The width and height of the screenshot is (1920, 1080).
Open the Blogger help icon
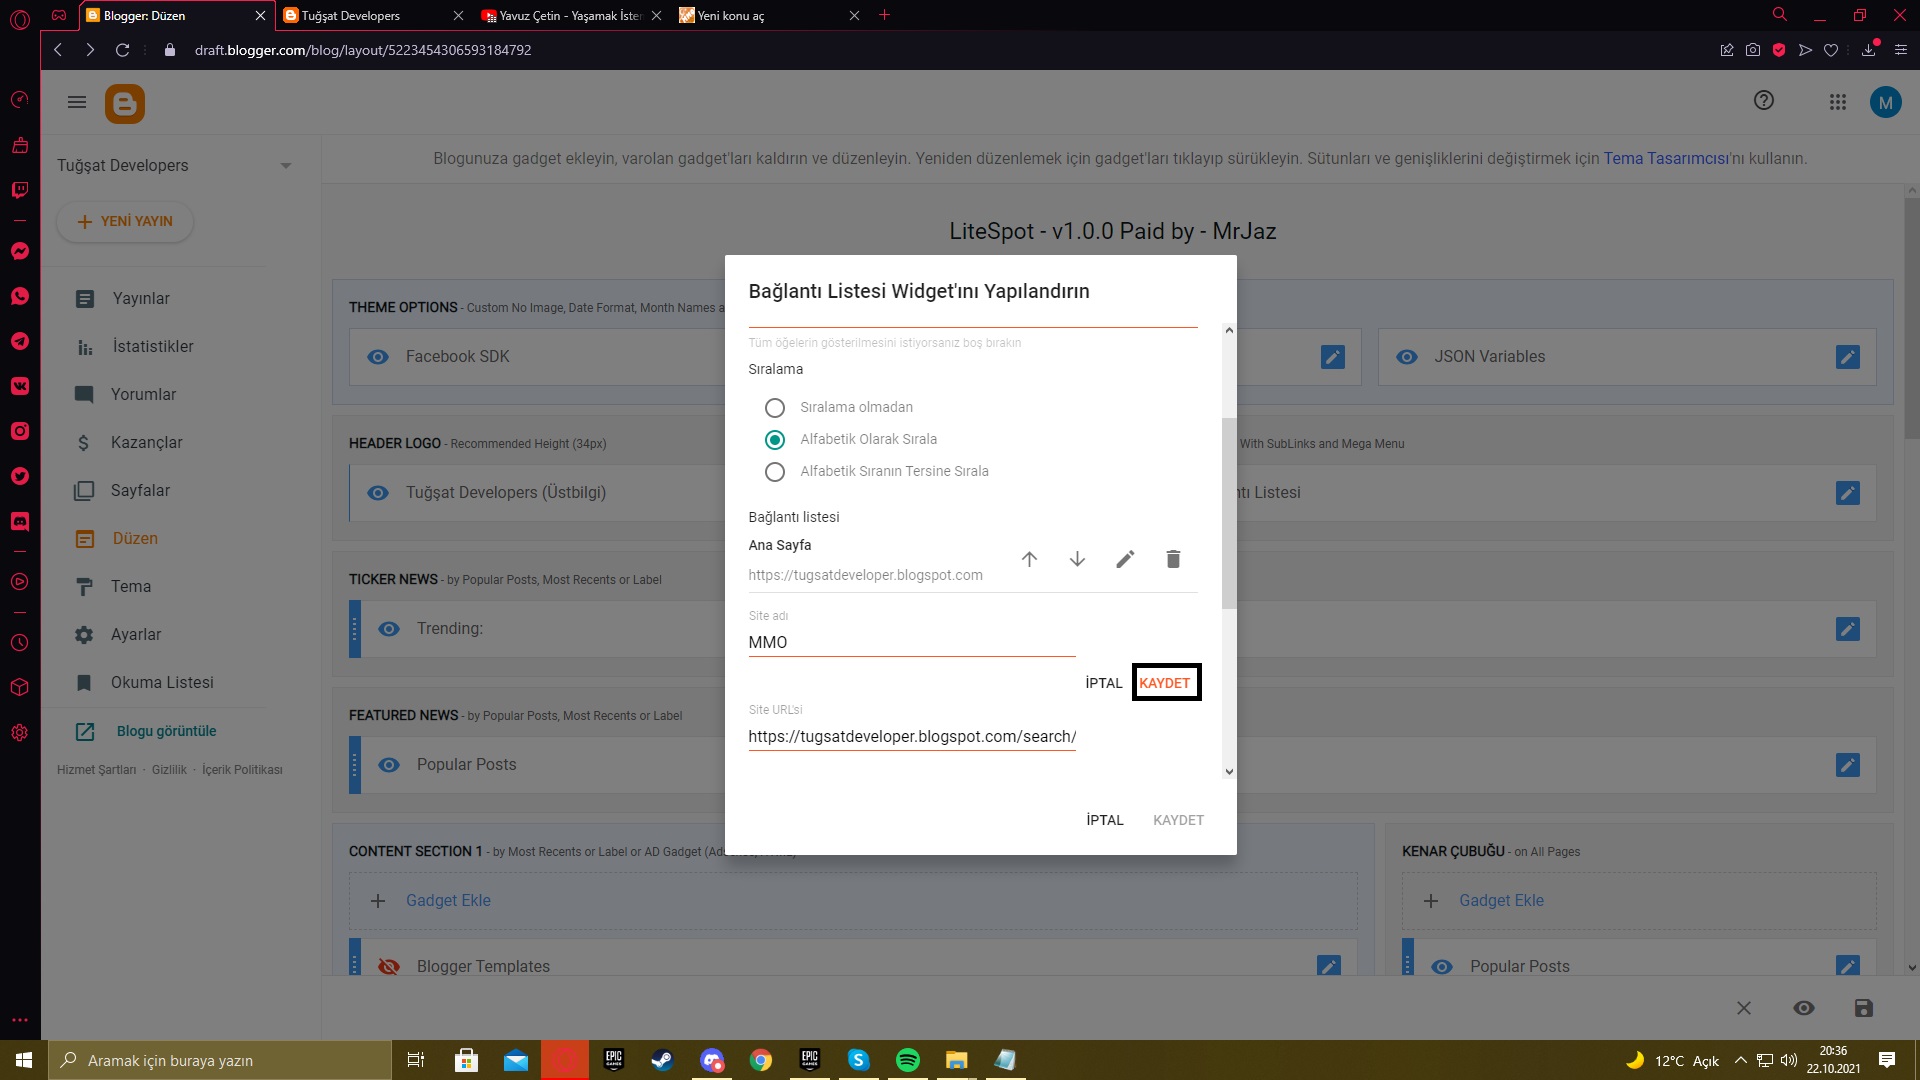point(1764,101)
